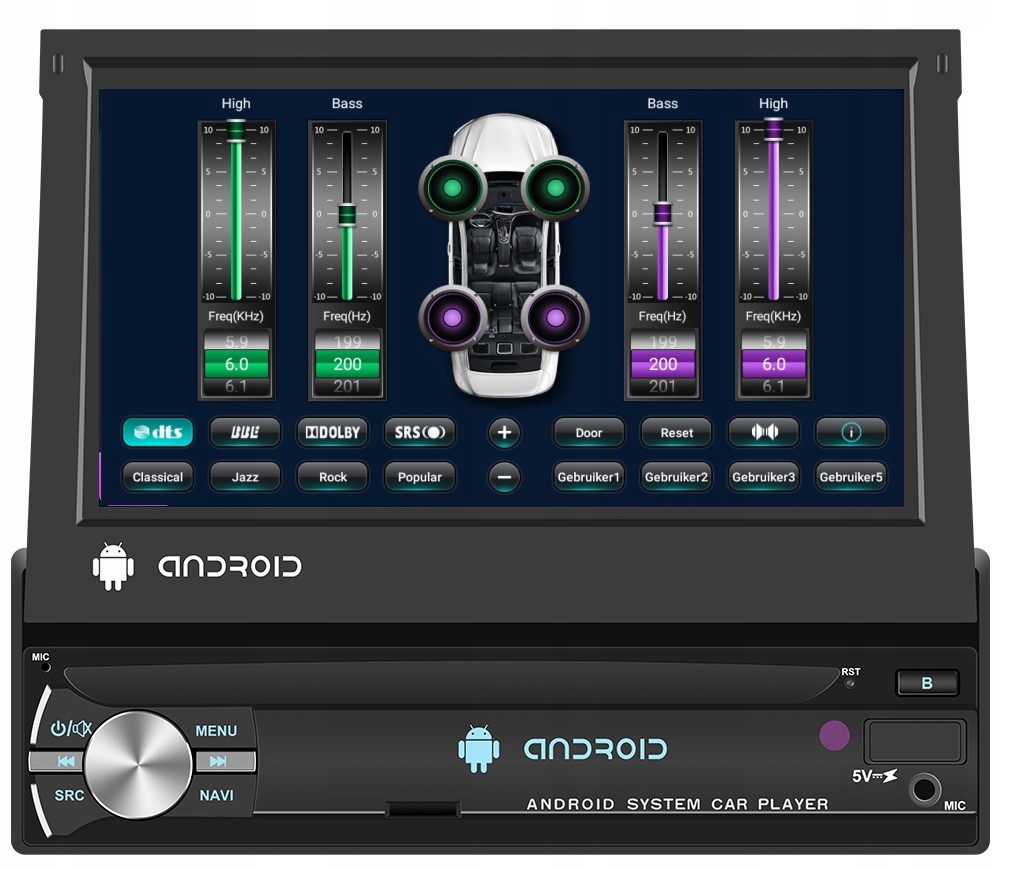Switch source with SRC button
This screenshot has width=1013, height=869.
click(x=69, y=795)
